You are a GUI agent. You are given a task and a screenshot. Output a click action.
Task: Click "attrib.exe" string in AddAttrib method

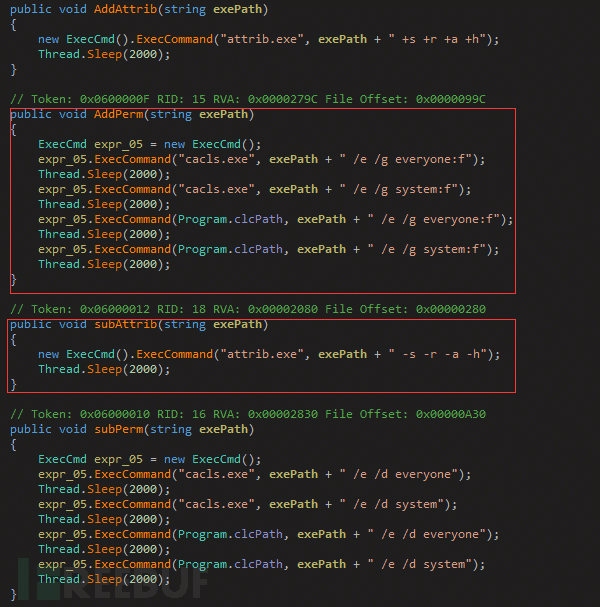(x=262, y=39)
